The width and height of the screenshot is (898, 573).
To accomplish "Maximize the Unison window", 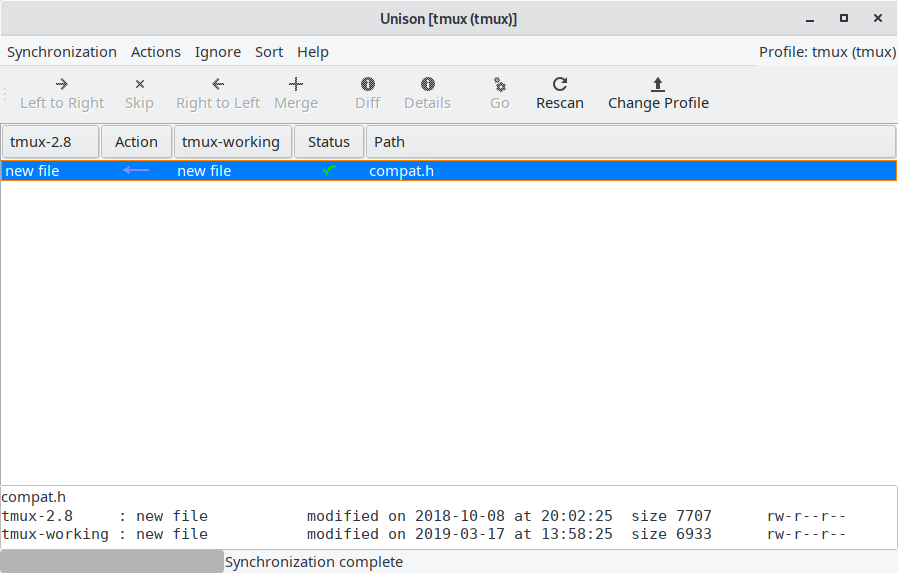I will point(844,18).
